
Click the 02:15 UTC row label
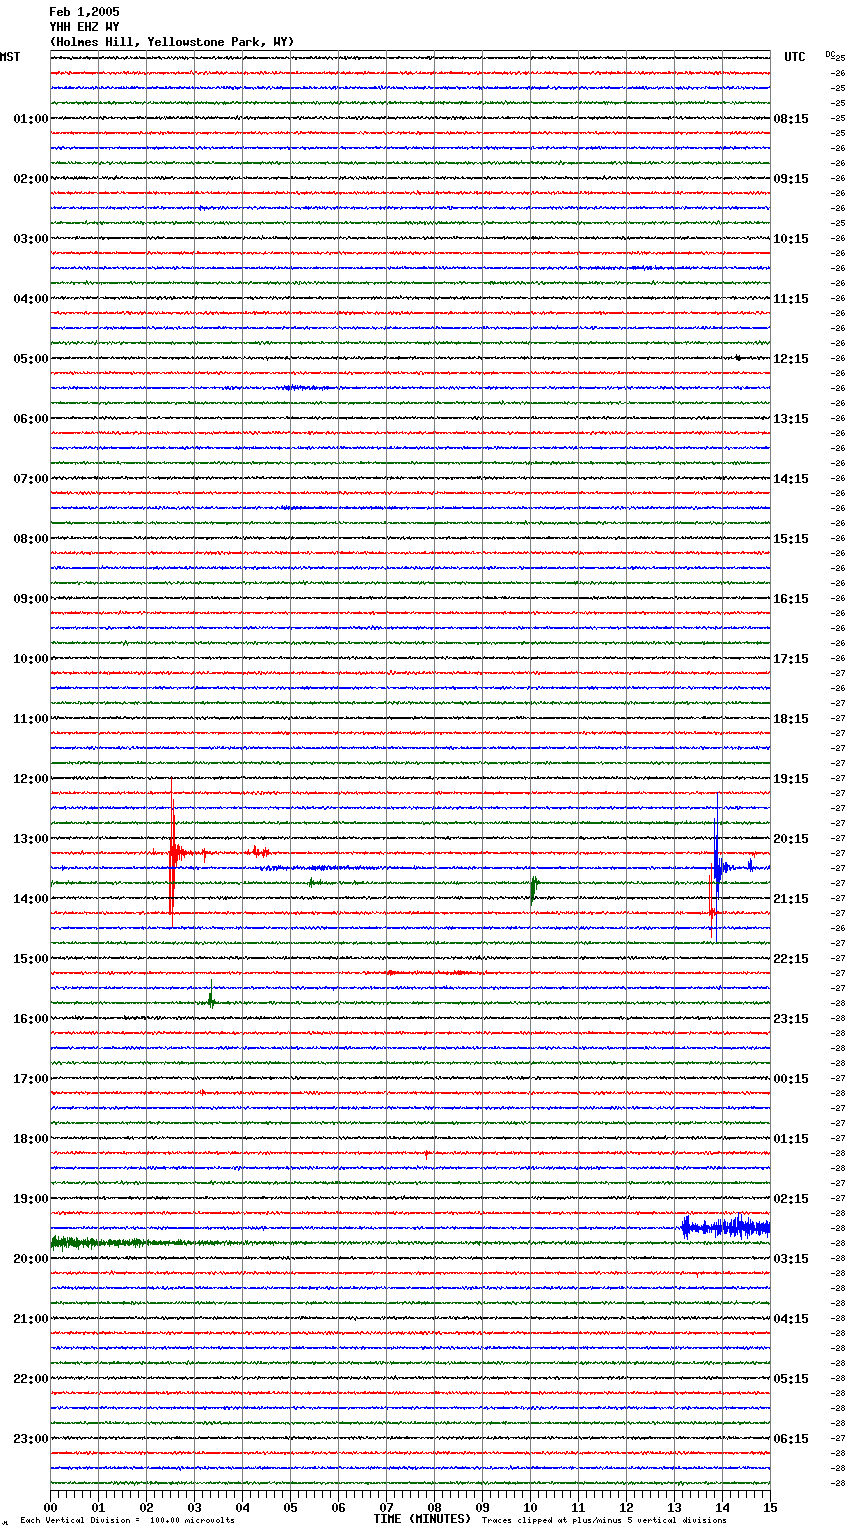[791, 1199]
